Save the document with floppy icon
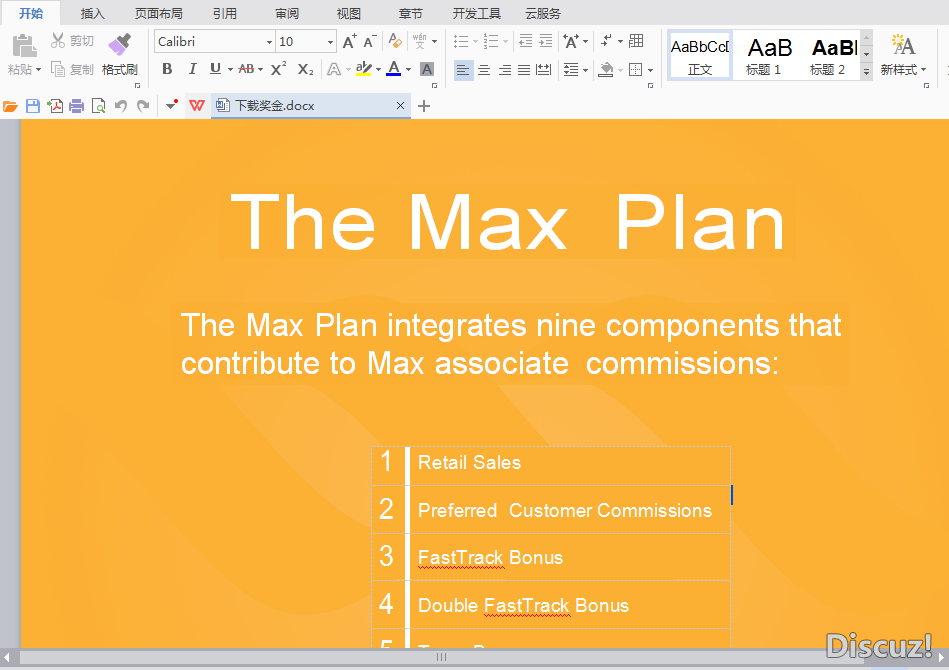Viewport: 949px width, 670px height. [33, 107]
